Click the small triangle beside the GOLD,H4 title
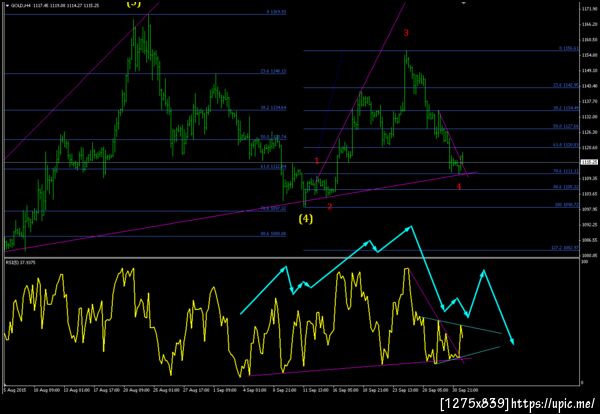 (7, 6)
